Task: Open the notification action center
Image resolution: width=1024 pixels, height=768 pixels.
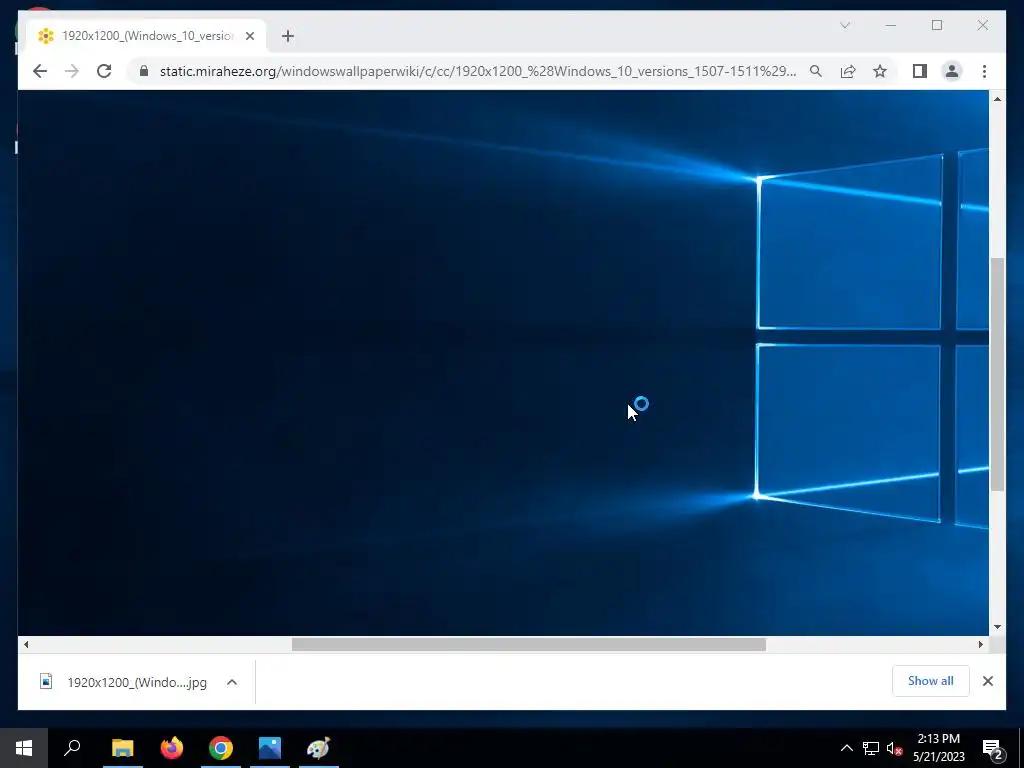Action: 993,748
